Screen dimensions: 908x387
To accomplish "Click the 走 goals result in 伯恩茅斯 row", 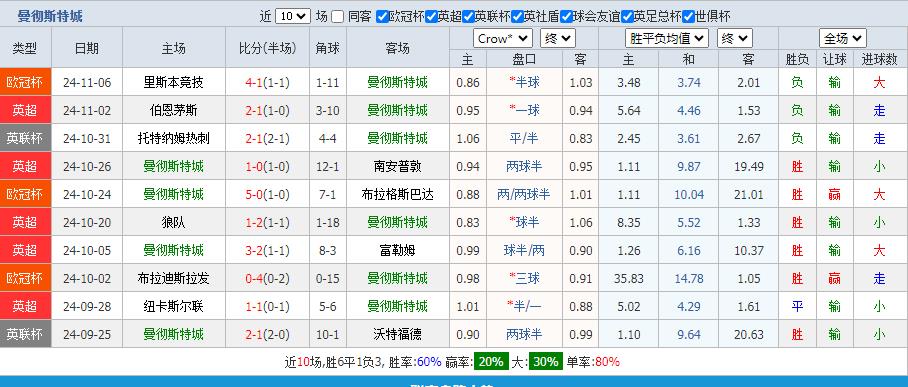I will coord(879,110).
